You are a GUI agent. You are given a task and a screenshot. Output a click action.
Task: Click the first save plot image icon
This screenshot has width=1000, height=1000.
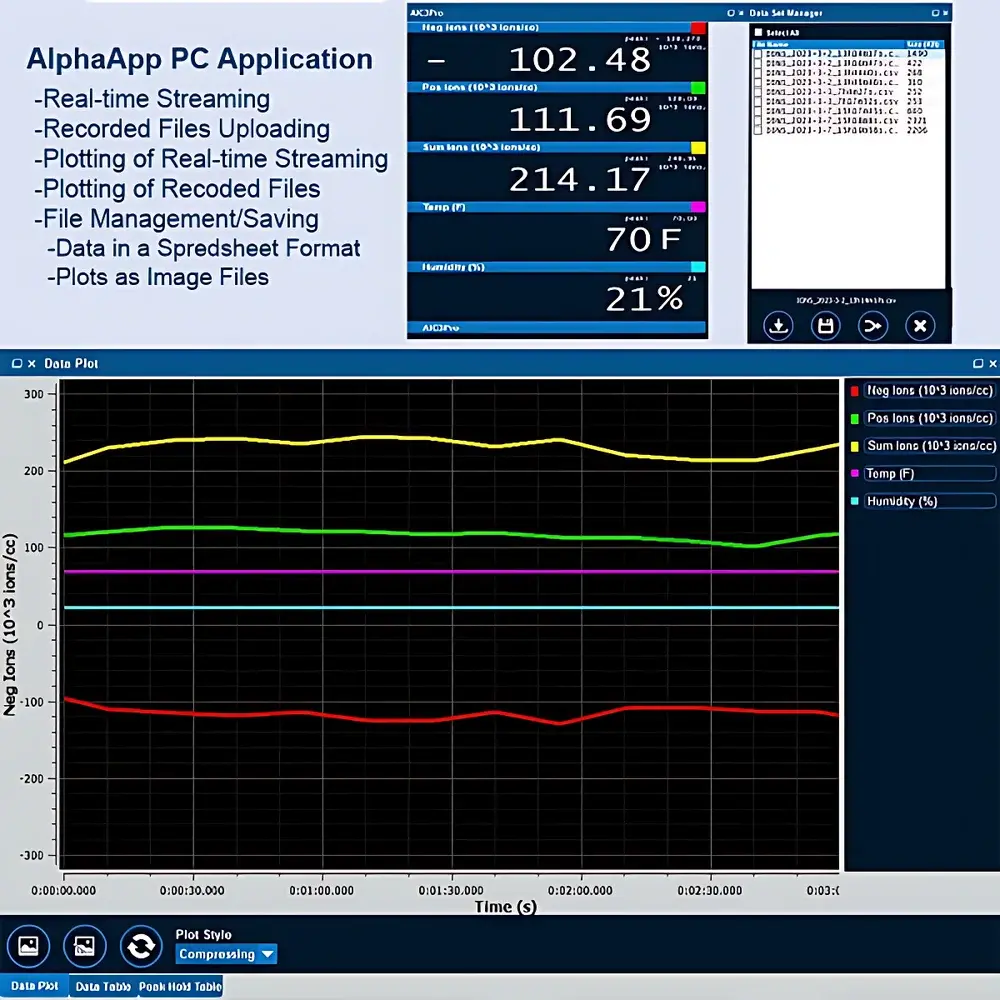pos(29,946)
